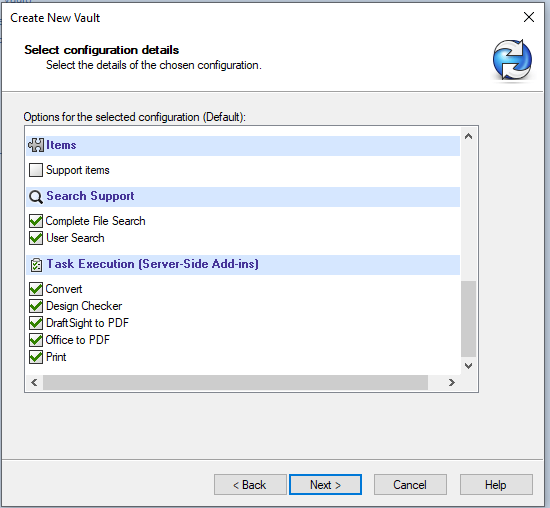
Task: Proceed with the Next button
Action: 325,485
